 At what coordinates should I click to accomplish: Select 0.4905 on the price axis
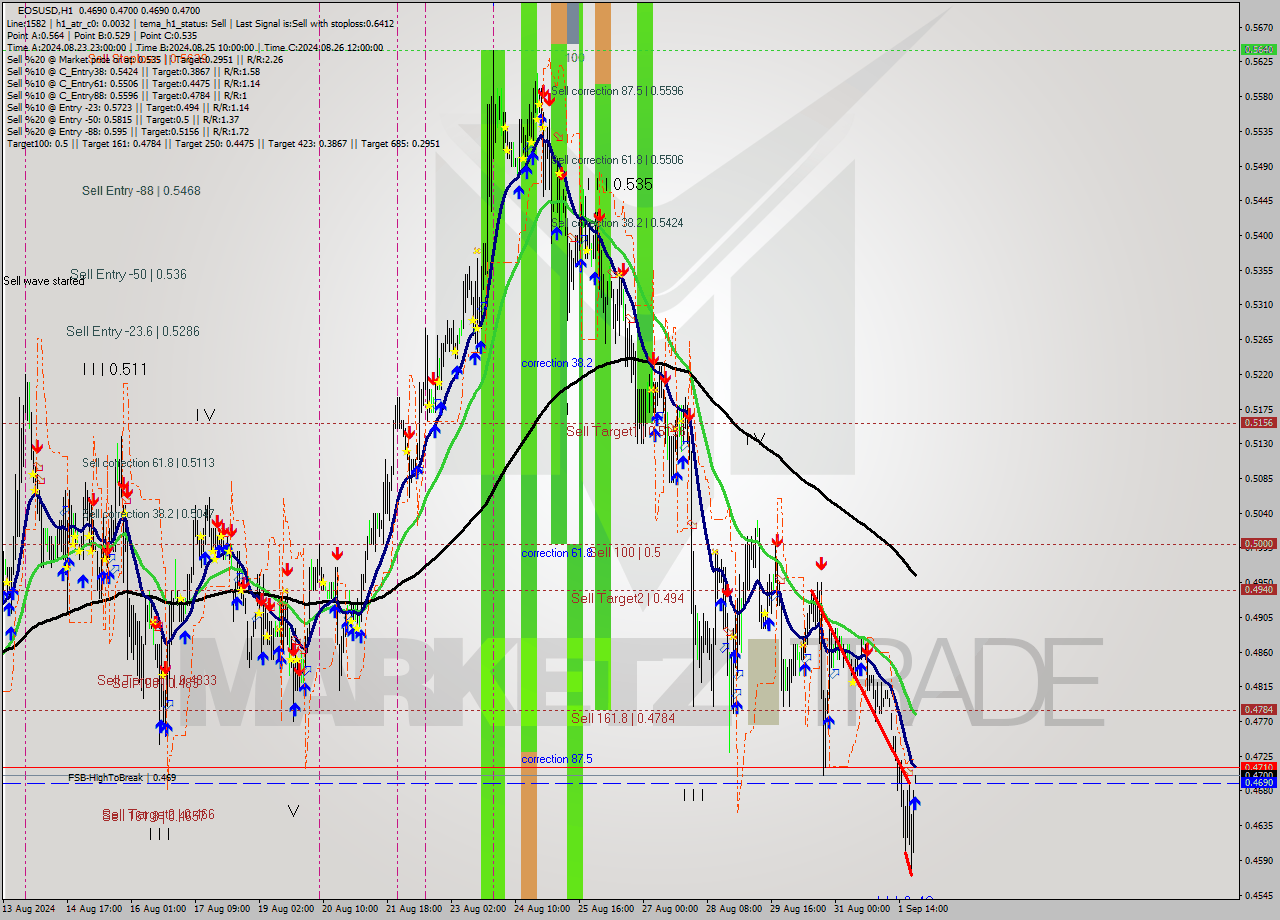(1258, 617)
